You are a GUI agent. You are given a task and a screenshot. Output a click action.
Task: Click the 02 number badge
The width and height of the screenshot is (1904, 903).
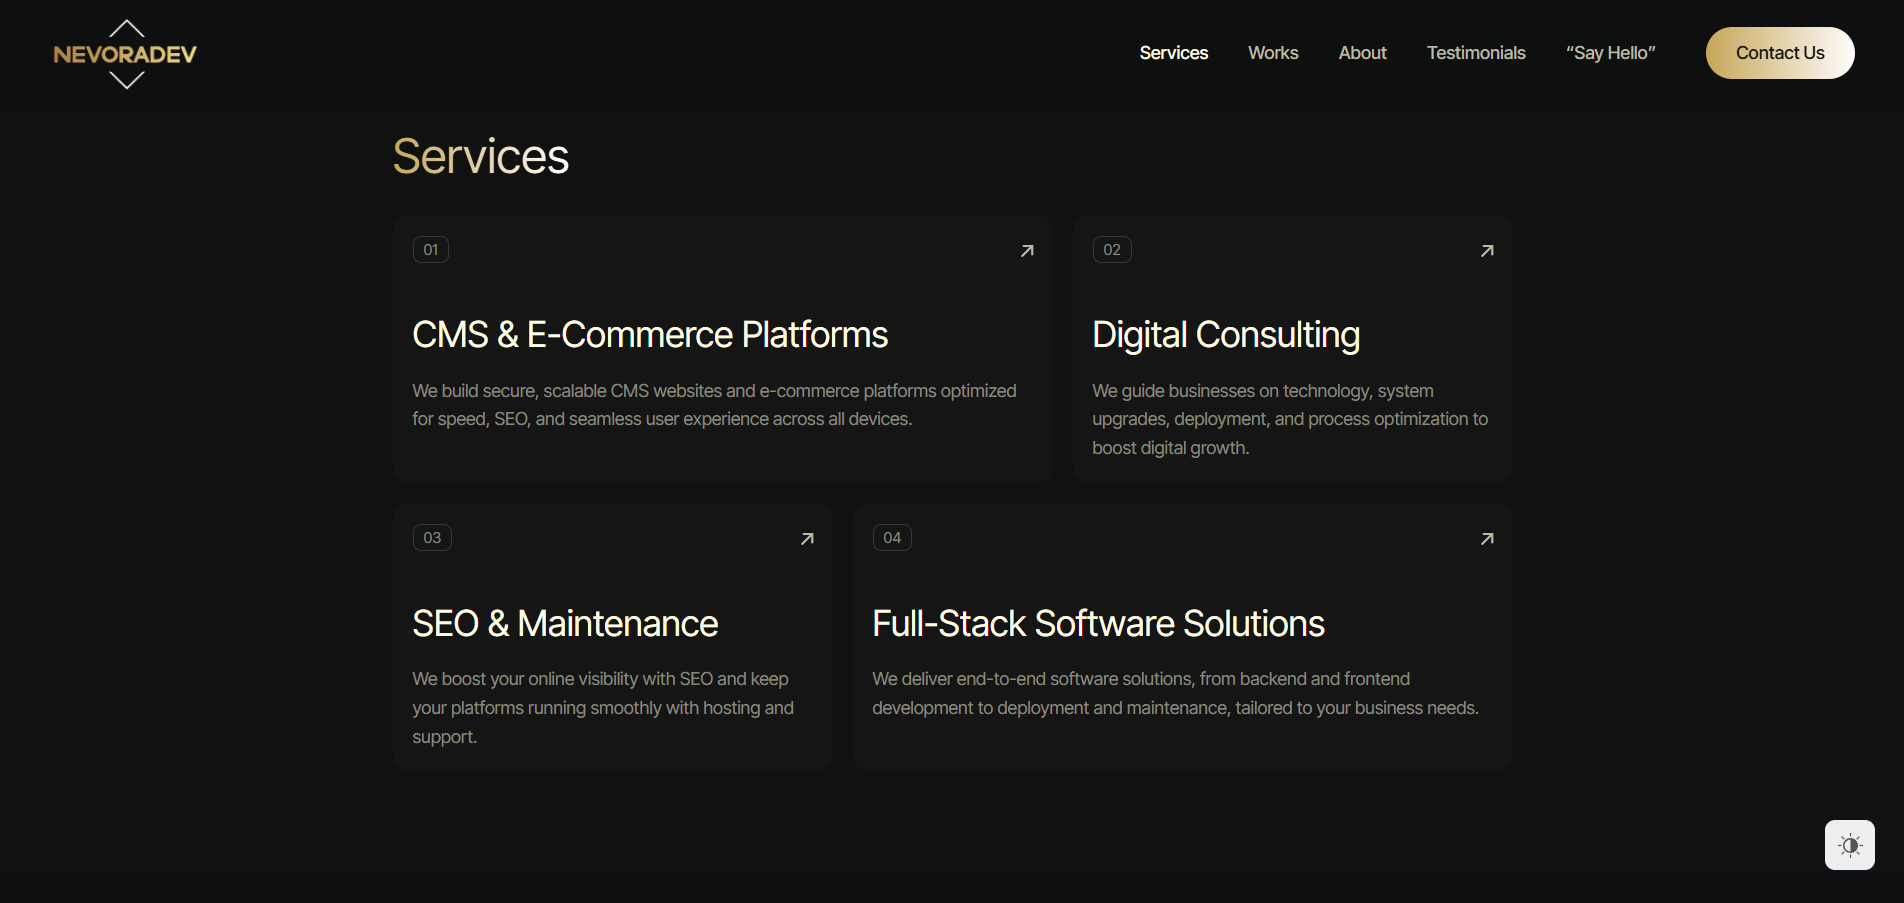coord(1111,250)
